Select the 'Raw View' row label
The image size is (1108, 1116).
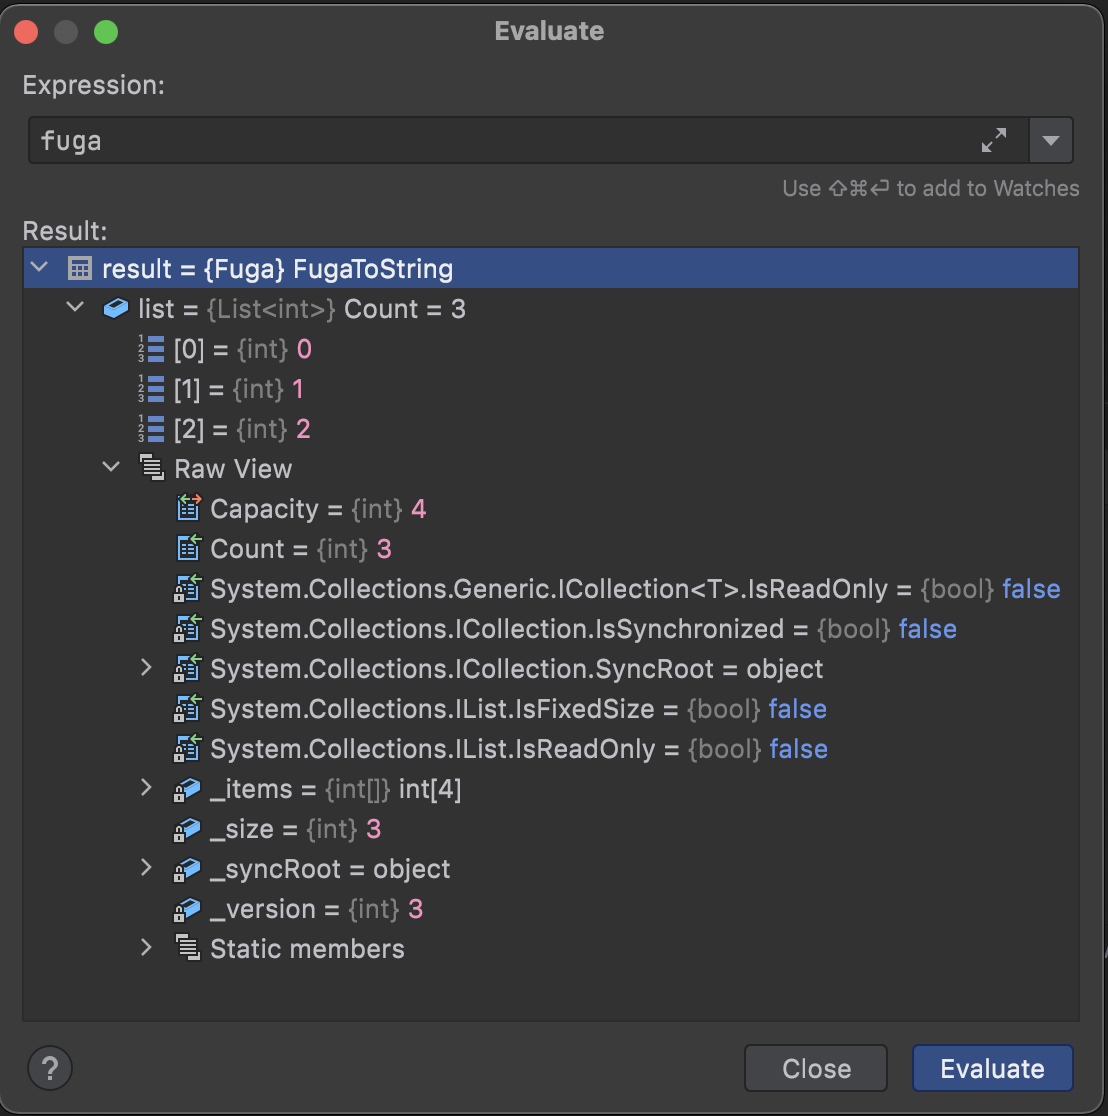click(233, 469)
